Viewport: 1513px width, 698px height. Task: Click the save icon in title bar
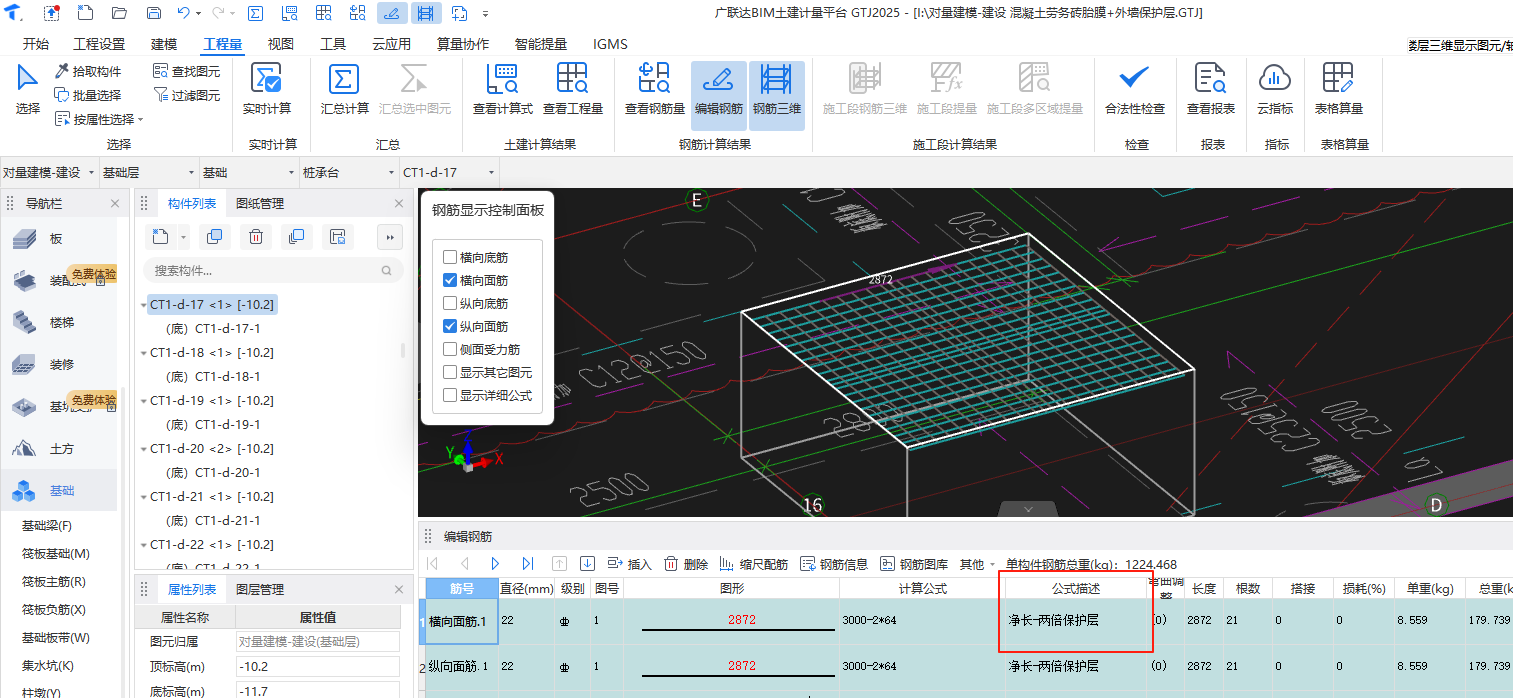coord(153,13)
